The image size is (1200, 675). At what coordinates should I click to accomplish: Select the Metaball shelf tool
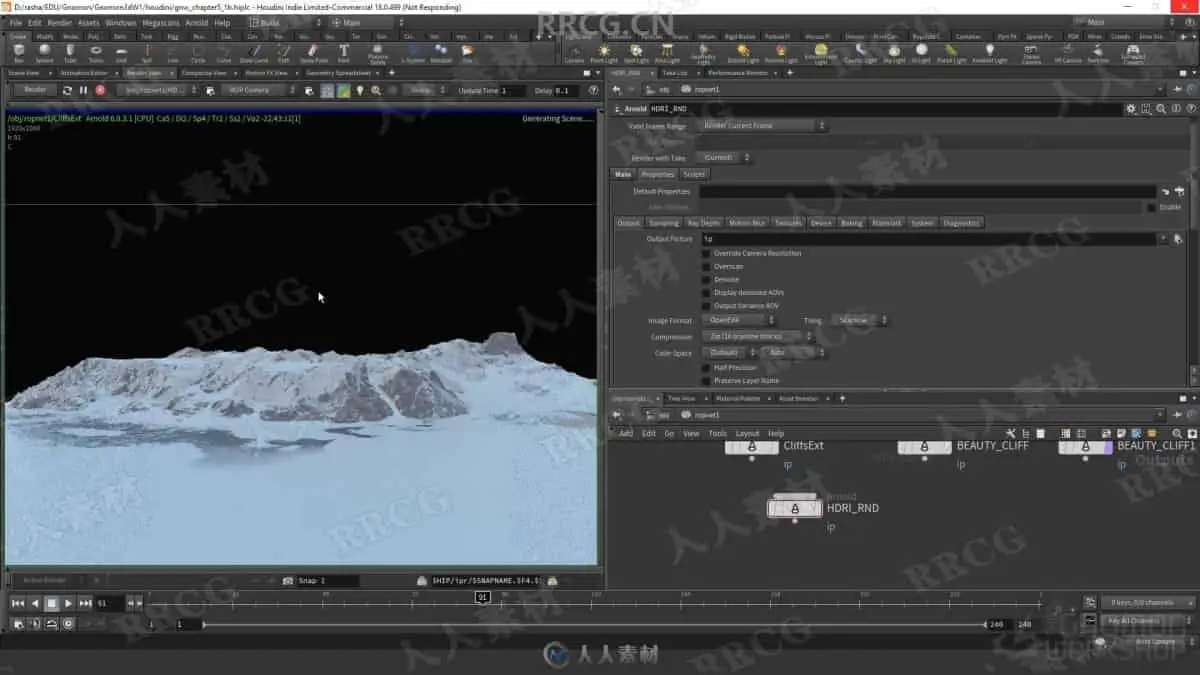tap(441, 52)
